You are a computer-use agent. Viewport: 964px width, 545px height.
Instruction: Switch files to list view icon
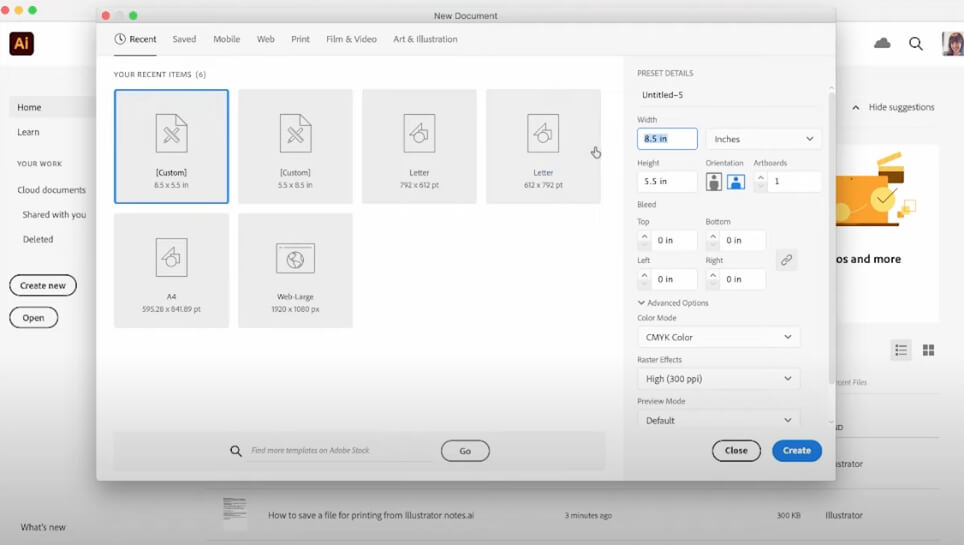click(x=901, y=350)
